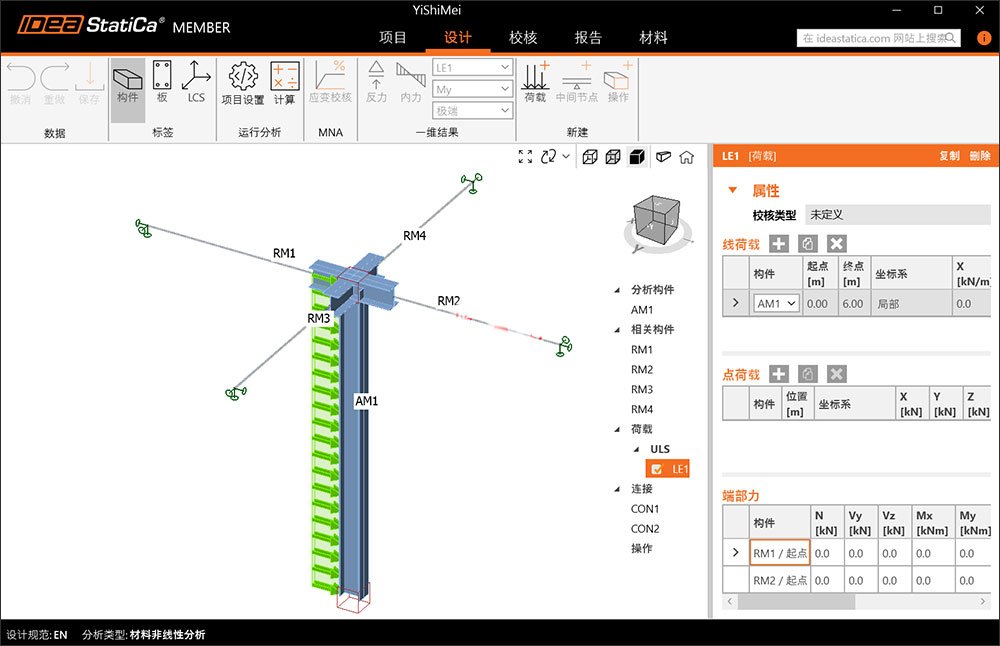The width and height of the screenshot is (1000, 646).
Task: Show 反力 reactions results
Action: [376, 82]
